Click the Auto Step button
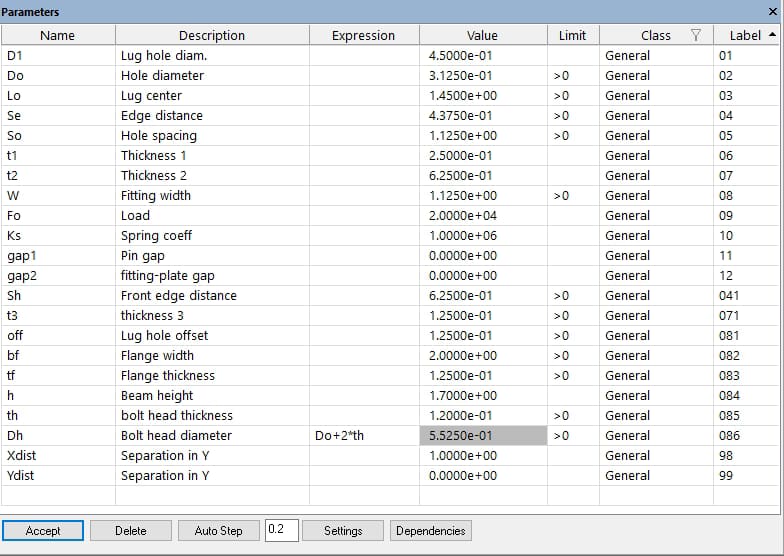Viewport: 784px width, 556px height. tap(218, 531)
